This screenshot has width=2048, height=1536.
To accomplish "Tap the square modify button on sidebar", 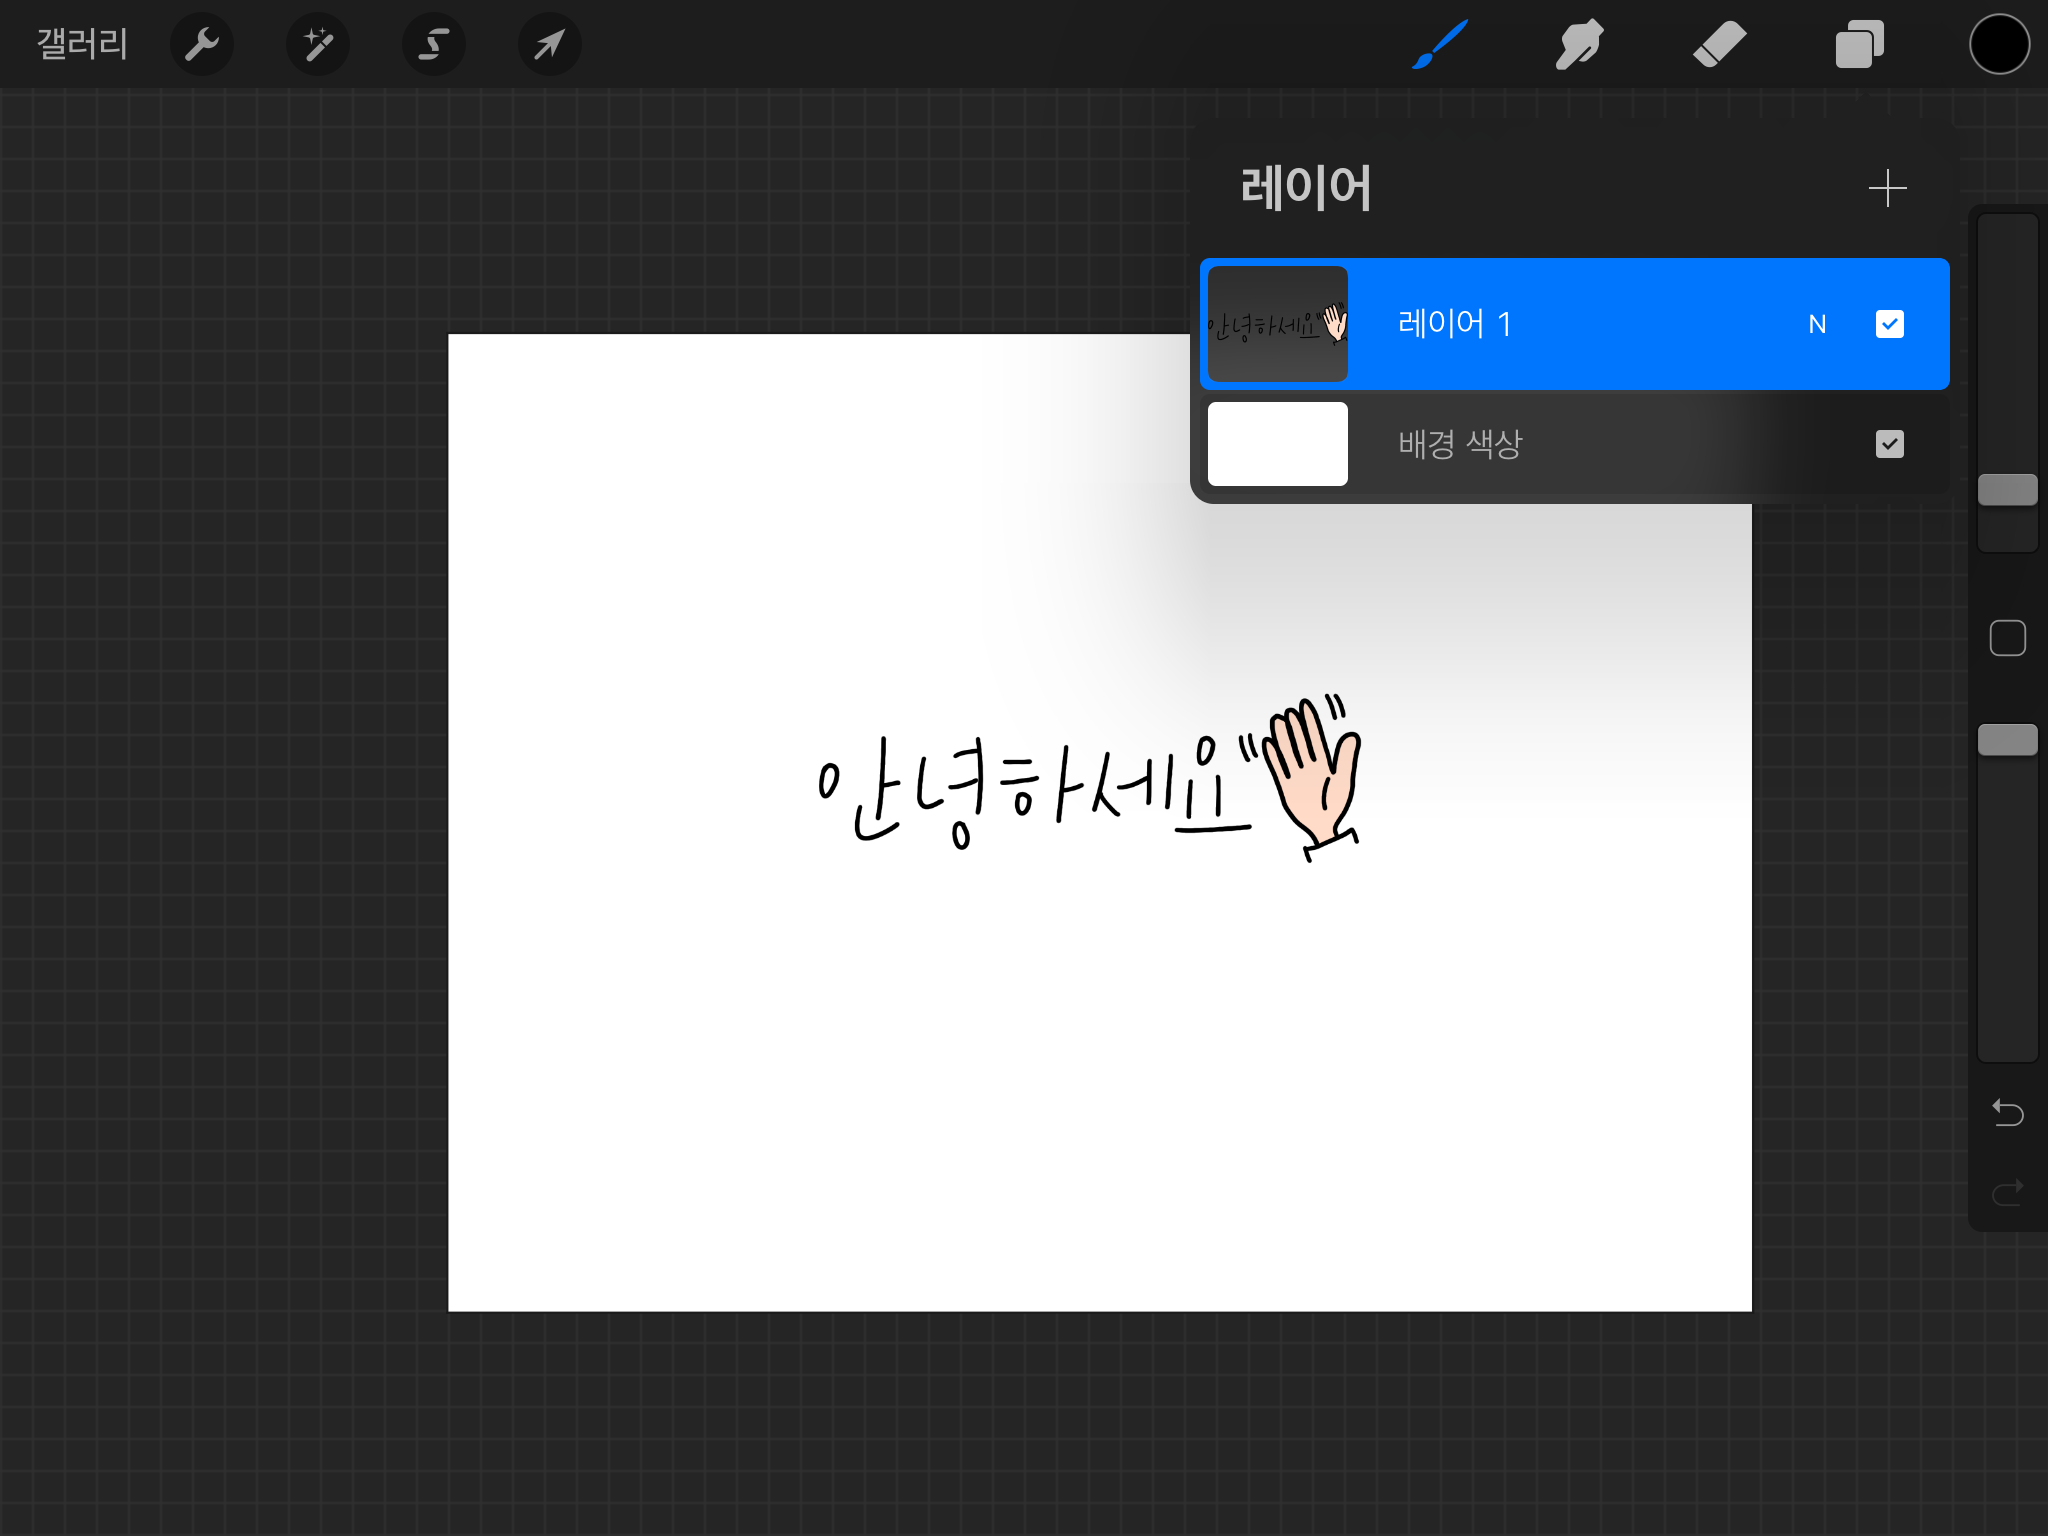I will tap(2007, 638).
